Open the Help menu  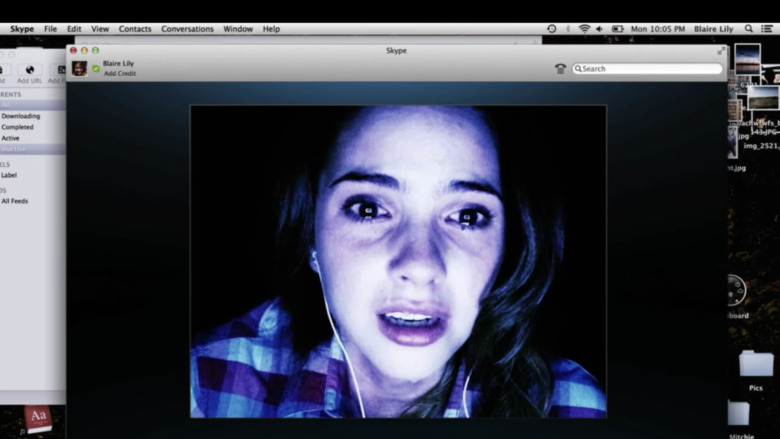coord(271,29)
